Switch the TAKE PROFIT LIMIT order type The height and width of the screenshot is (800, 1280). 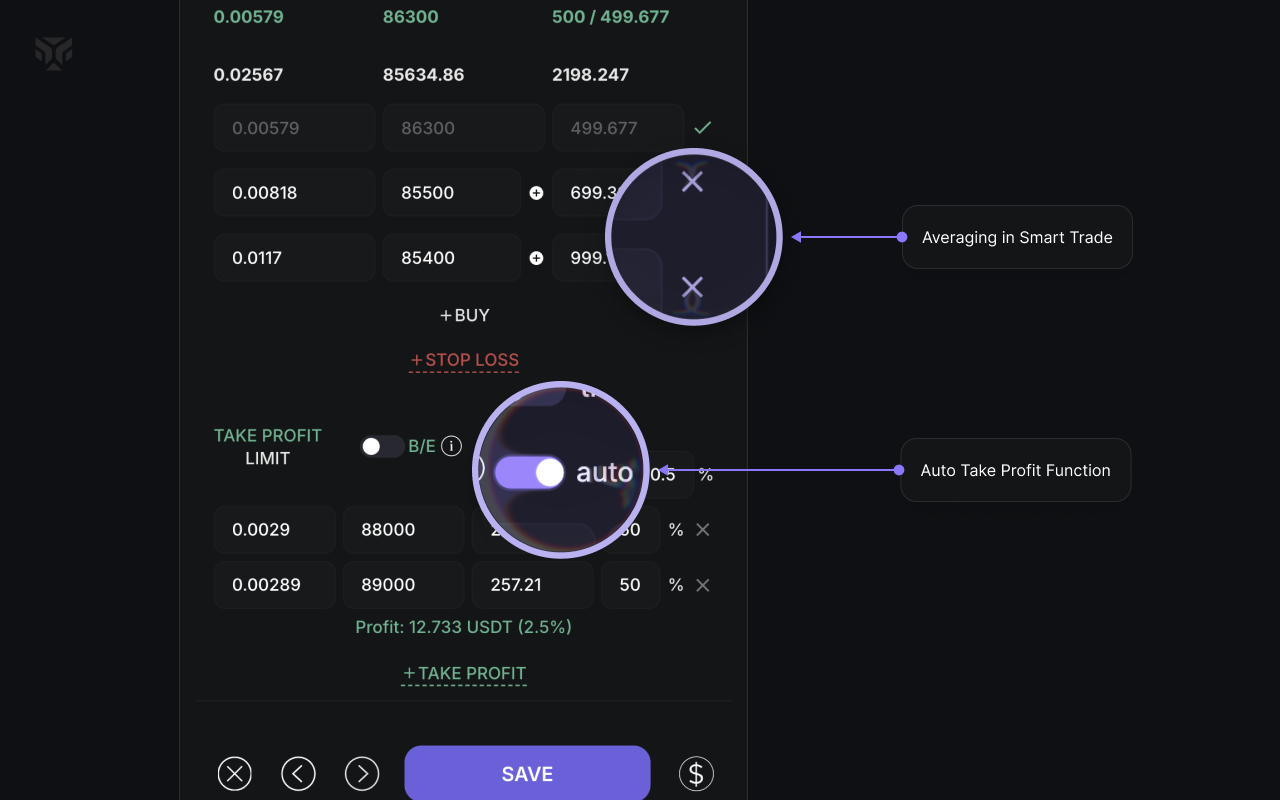click(267, 458)
